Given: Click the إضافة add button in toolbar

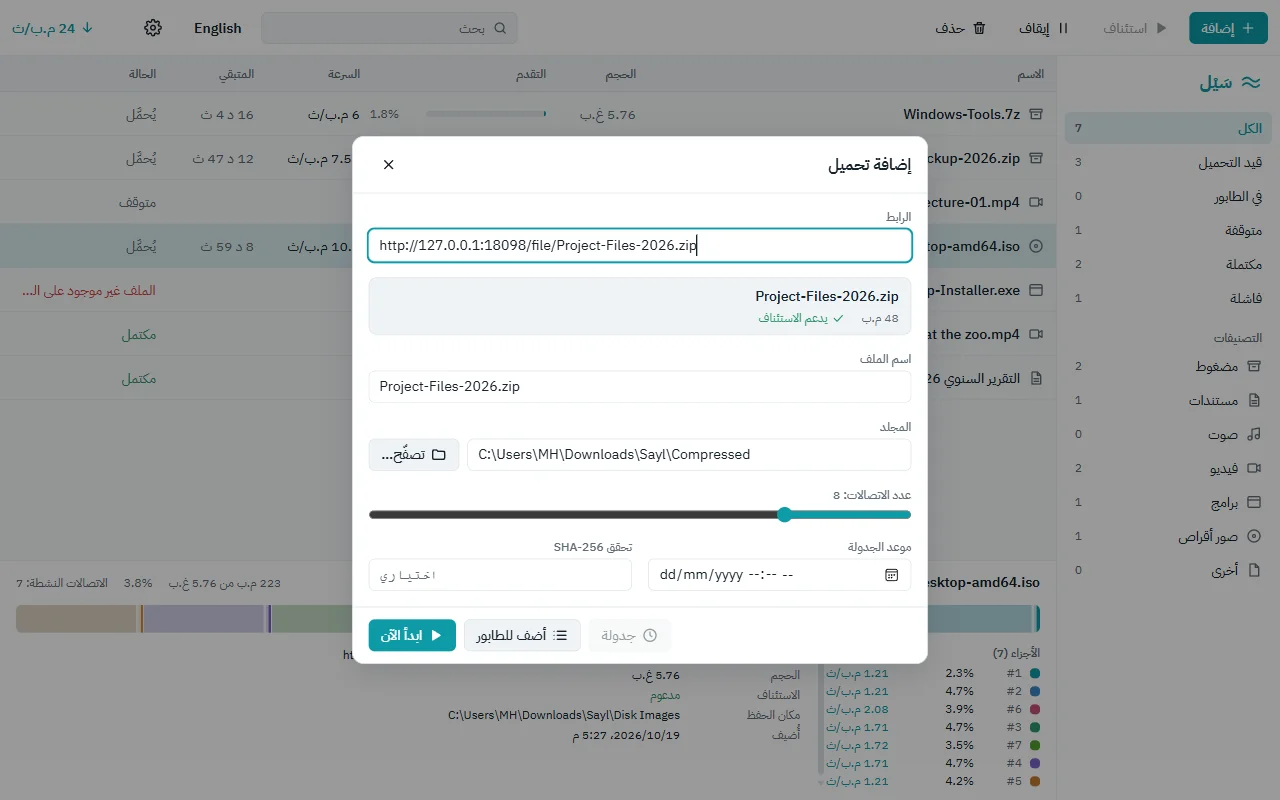Looking at the screenshot, I should 1228,28.
